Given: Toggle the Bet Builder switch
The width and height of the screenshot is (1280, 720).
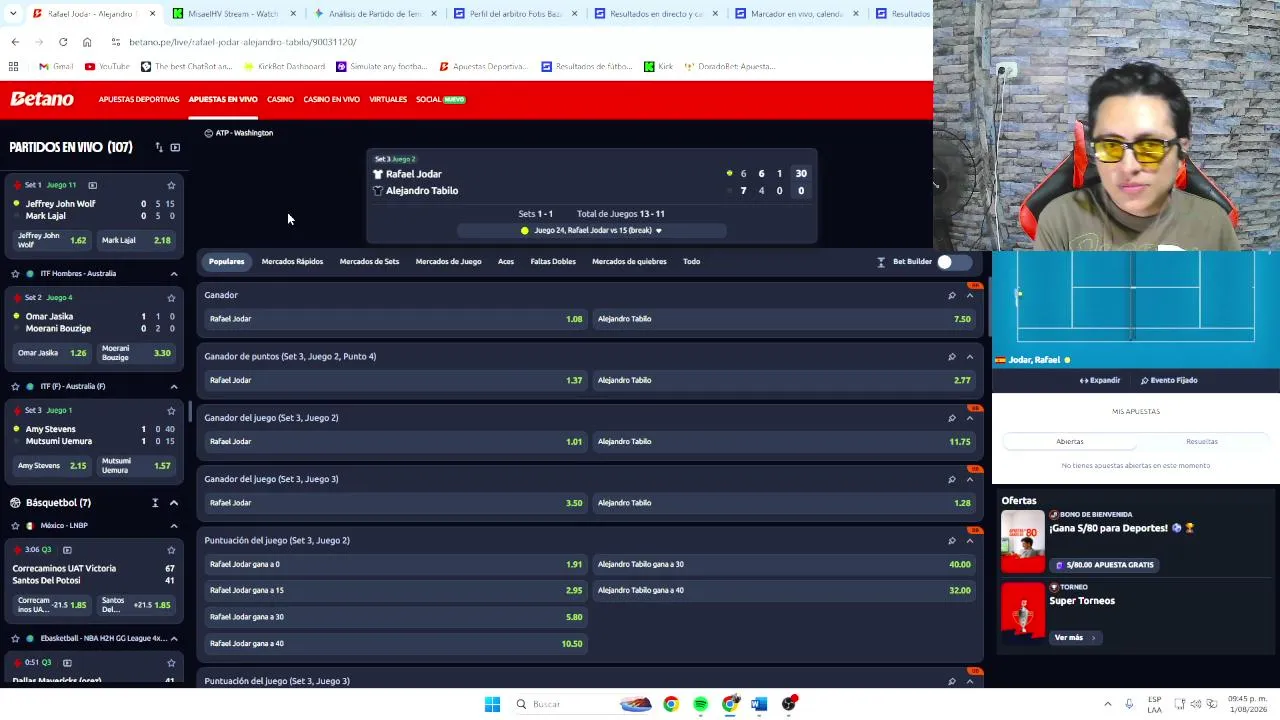Looking at the screenshot, I should point(954,262).
